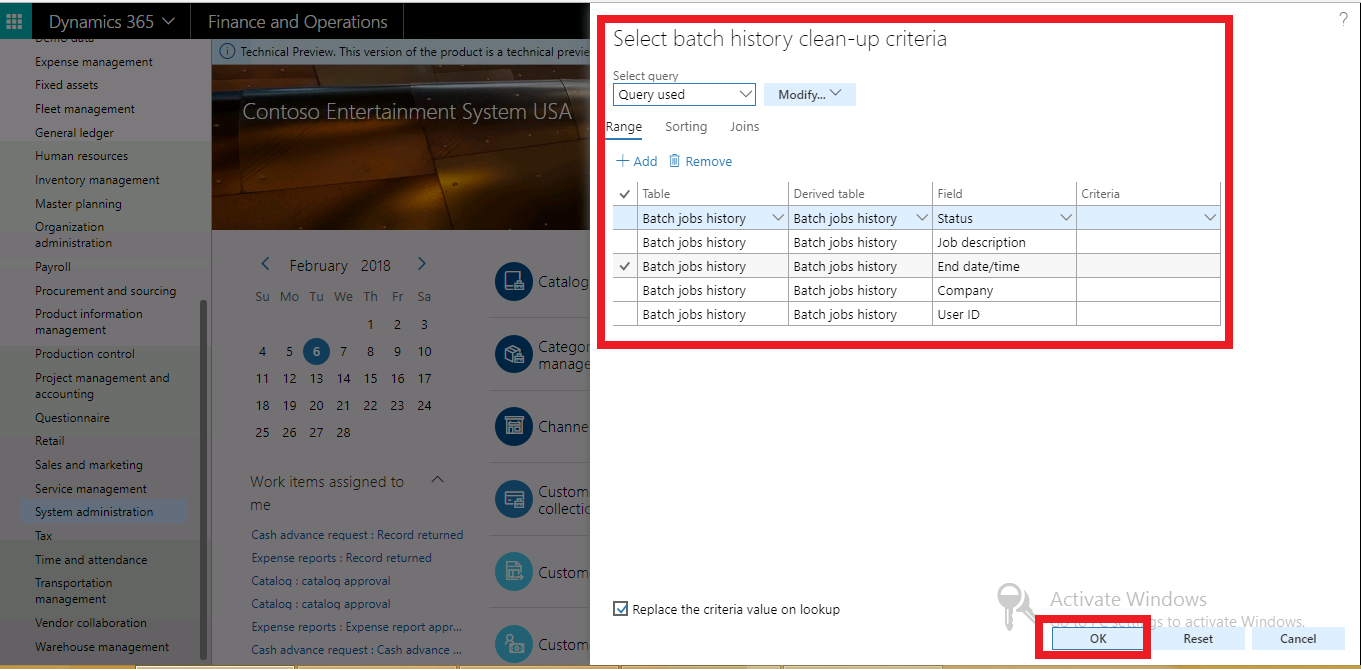
Task: Open the Status field dropdown
Action: [x=1066, y=217]
